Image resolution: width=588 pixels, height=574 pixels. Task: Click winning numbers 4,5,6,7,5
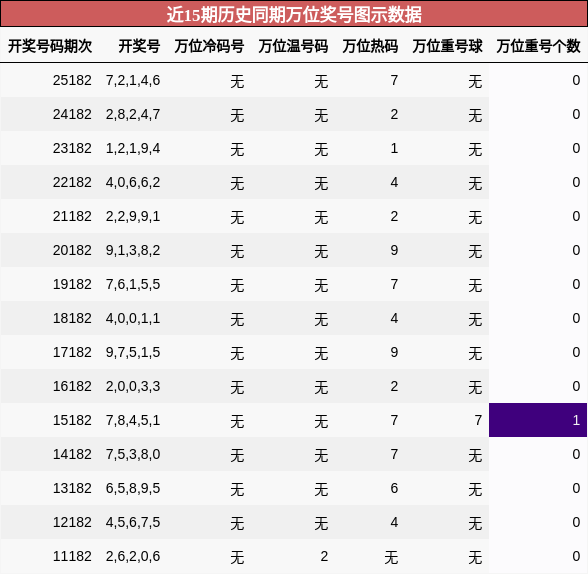(133, 522)
